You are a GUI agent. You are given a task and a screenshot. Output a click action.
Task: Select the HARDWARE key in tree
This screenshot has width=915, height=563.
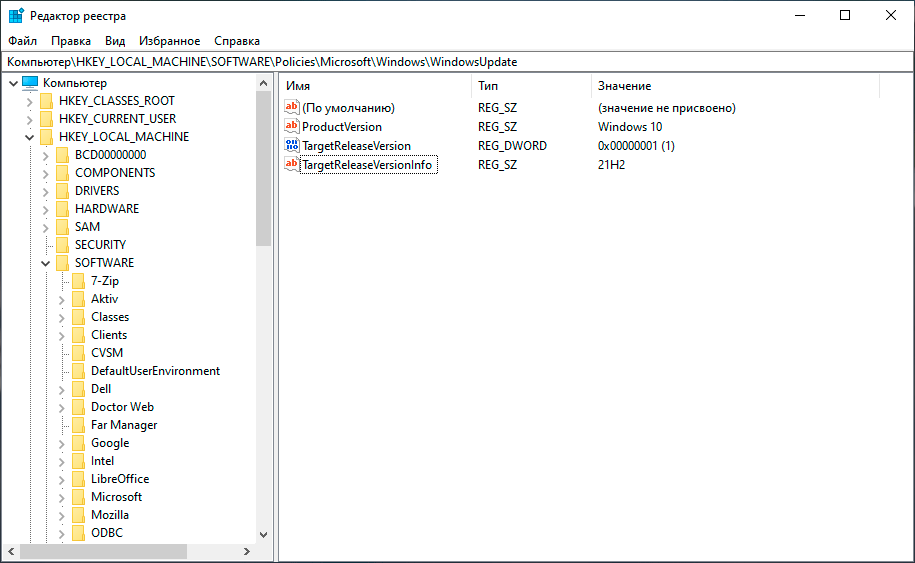pyautogui.click(x=107, y=209)
